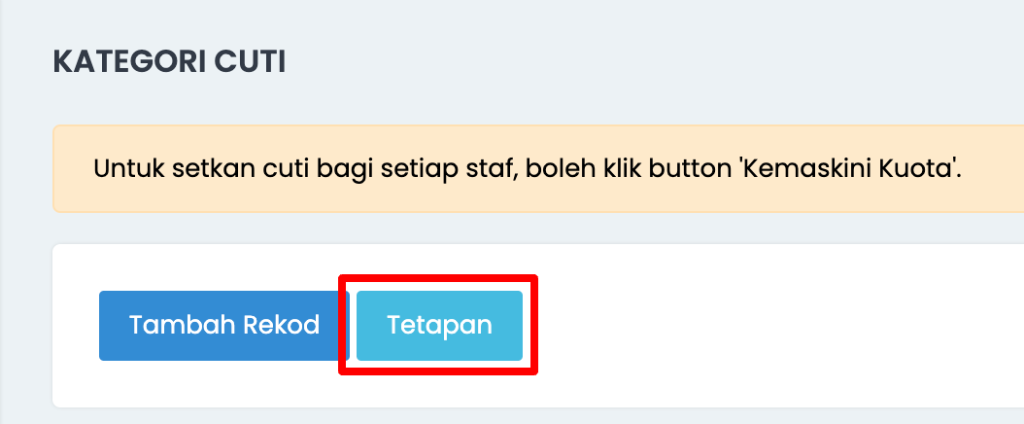Click 'setkan cuti' text in the alert
The image size is (1024, 424).
click(242, 169)
